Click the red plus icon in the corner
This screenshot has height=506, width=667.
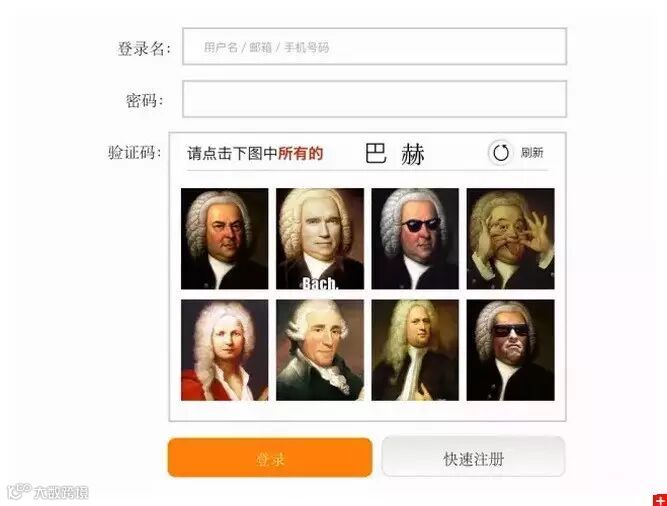pyautogui.click(x=660, y=501)
